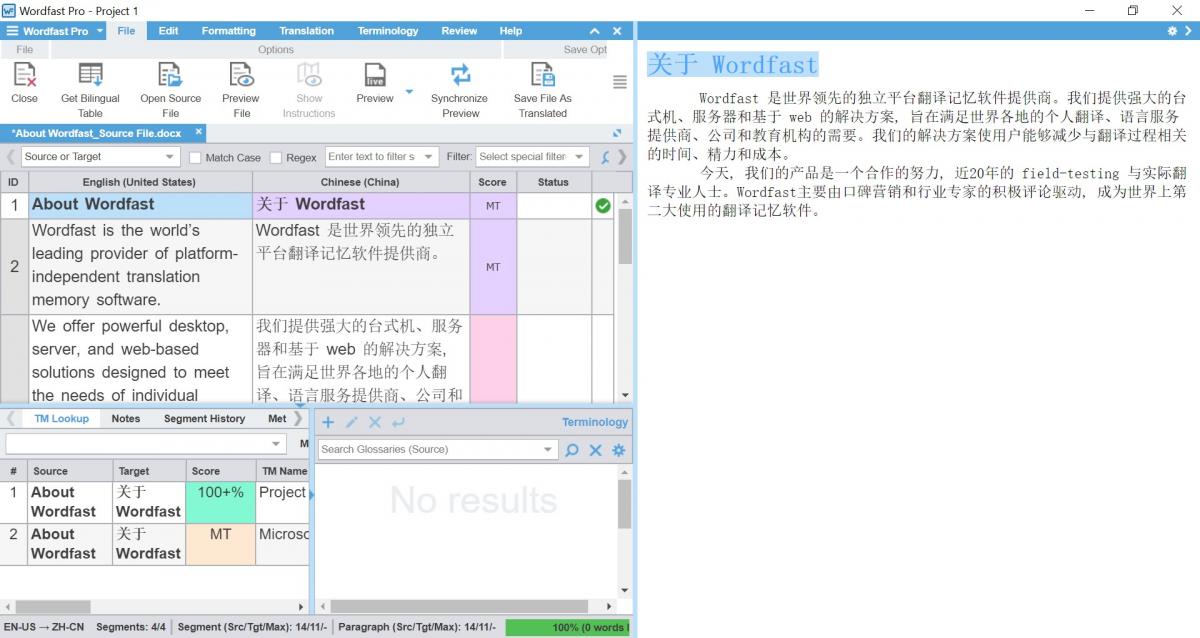Open the Source or Target dropdown

click(x=99, y=157)
